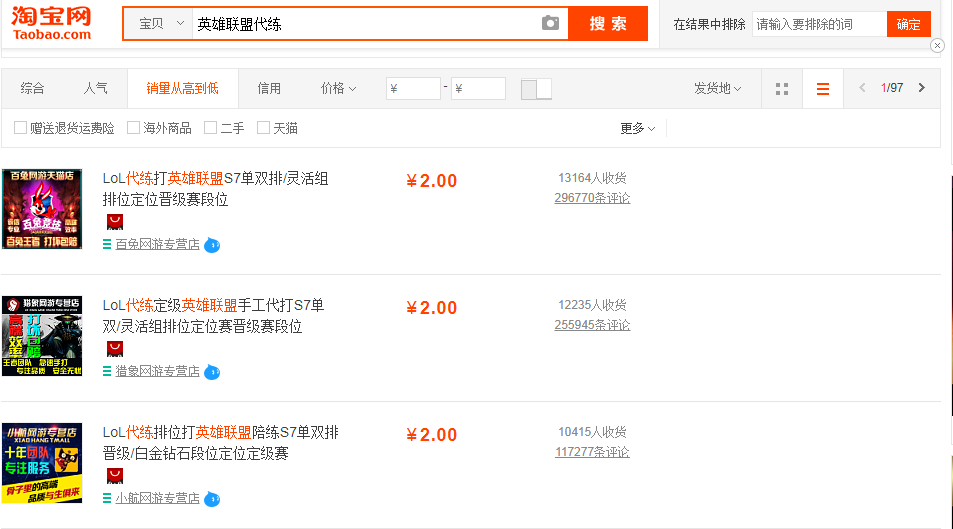
Task: Open 小航网游专营店 shop link
Action: pyautogui.click(x=157, y=498)
